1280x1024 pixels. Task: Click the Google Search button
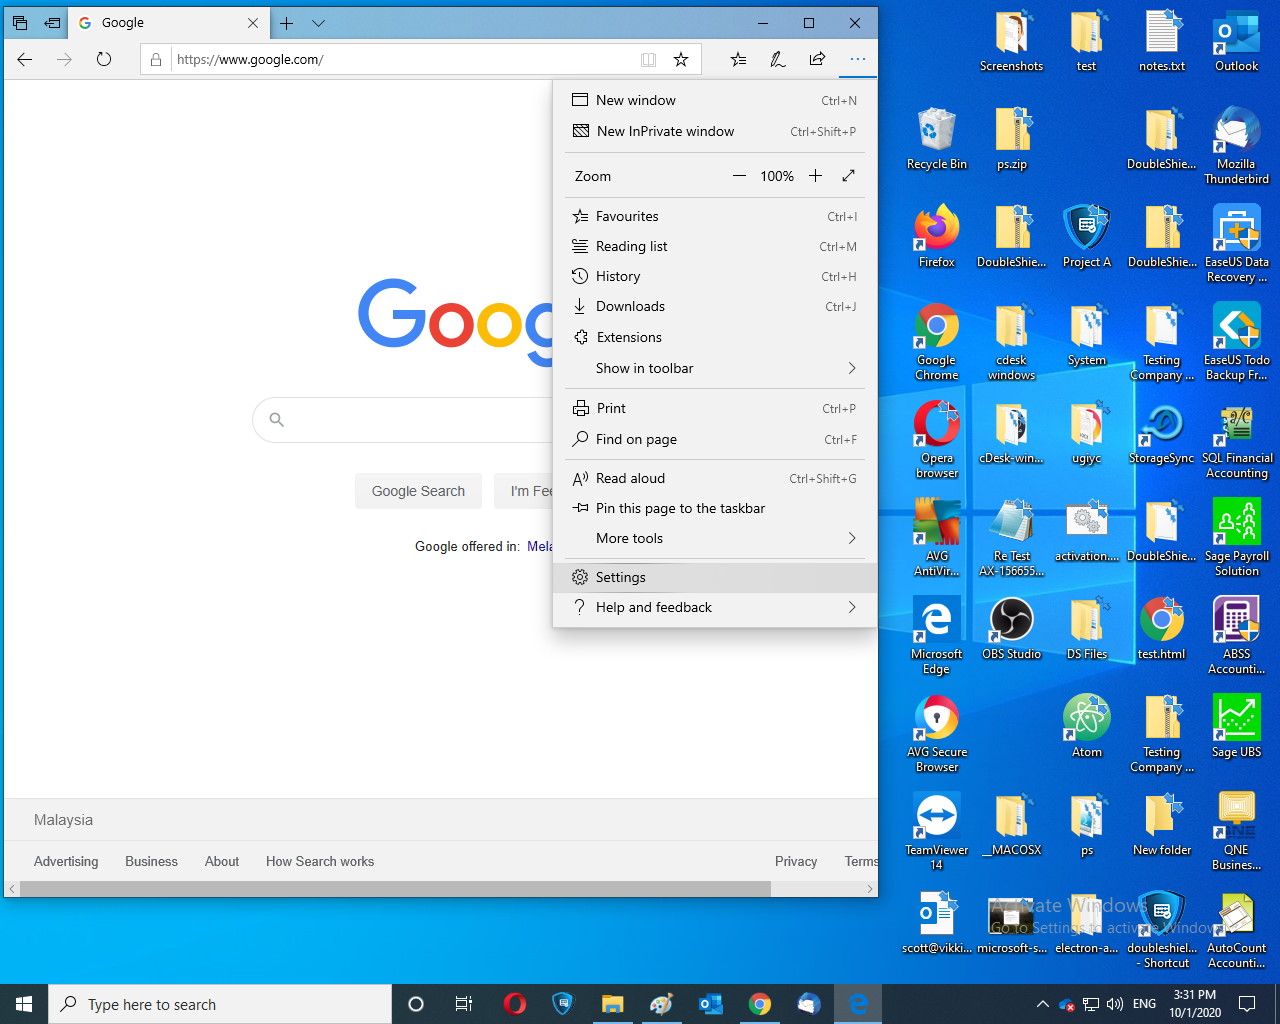pos(418,491)
